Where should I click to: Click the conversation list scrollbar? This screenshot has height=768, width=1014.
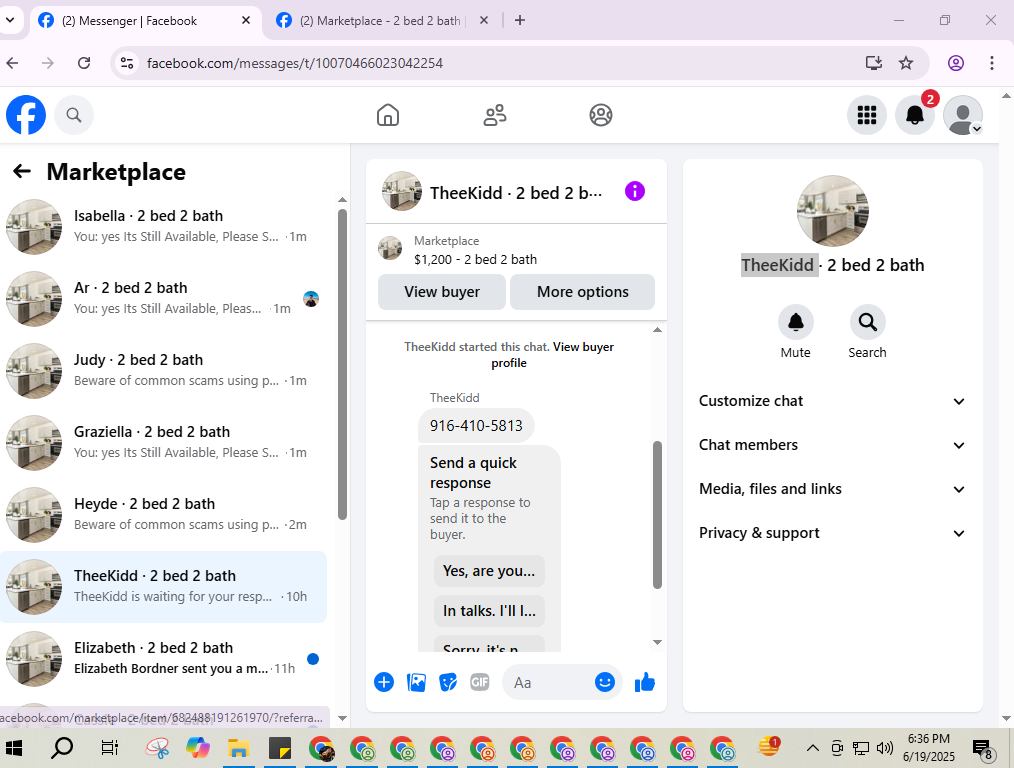pyautogui.click(x=342, y=365)
